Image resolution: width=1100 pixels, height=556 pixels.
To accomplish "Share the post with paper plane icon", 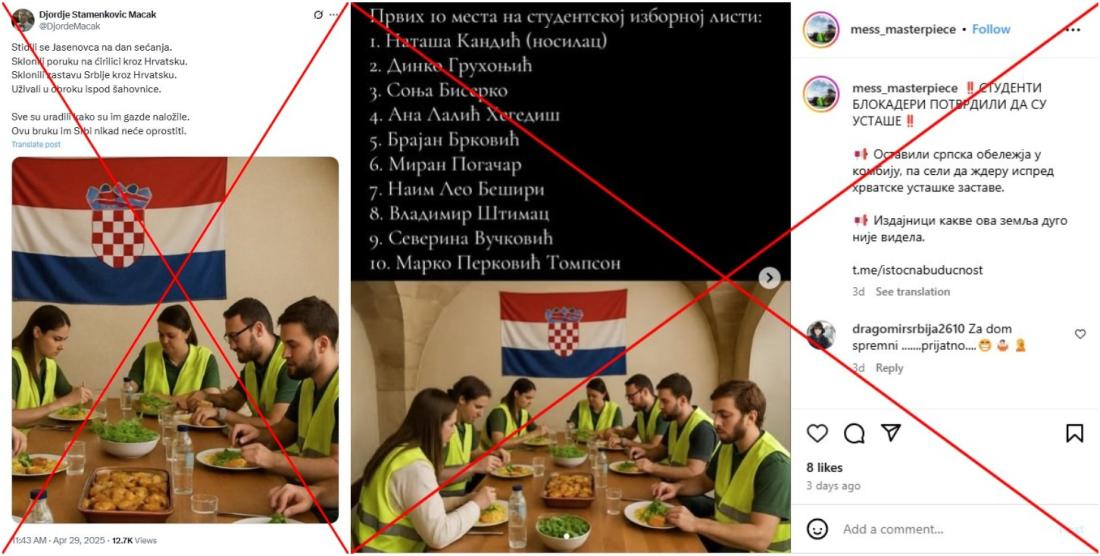I will [x=891, y=433].
